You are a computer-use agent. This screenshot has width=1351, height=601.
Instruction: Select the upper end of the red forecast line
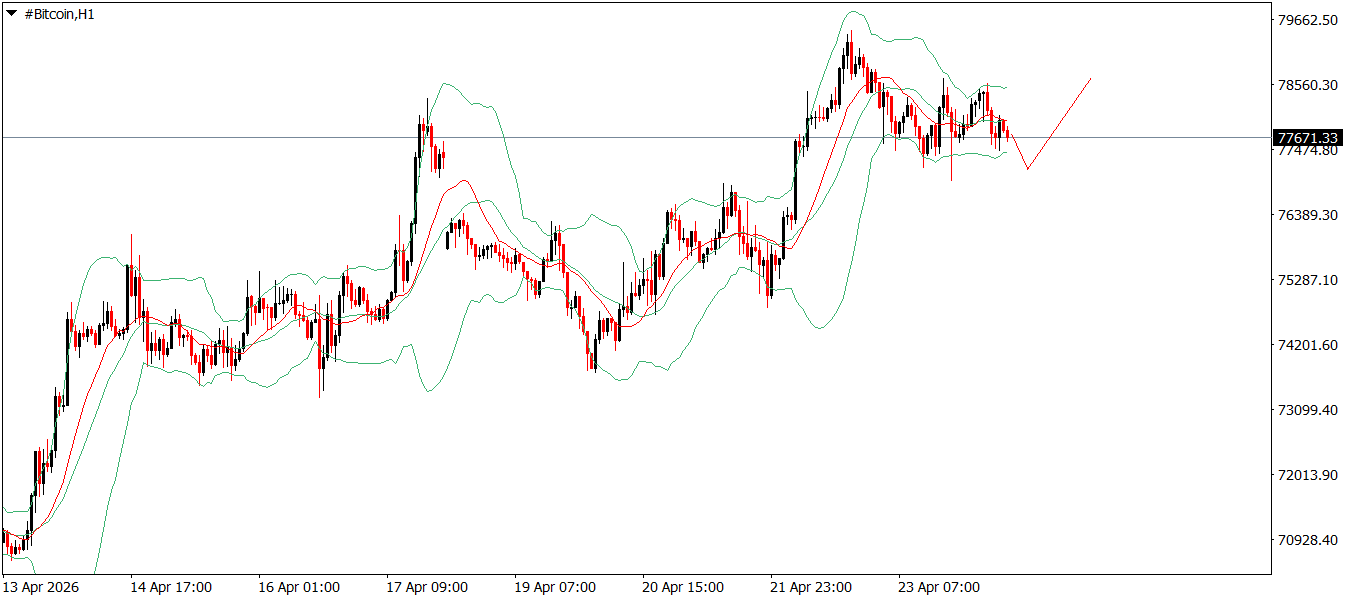[1090, 78]
